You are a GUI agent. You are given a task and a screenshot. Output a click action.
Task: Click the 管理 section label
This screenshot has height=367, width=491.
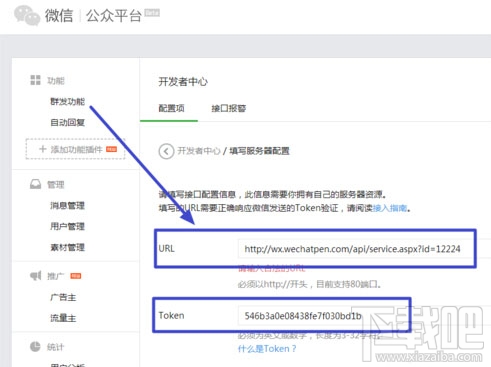pos(56,185)
